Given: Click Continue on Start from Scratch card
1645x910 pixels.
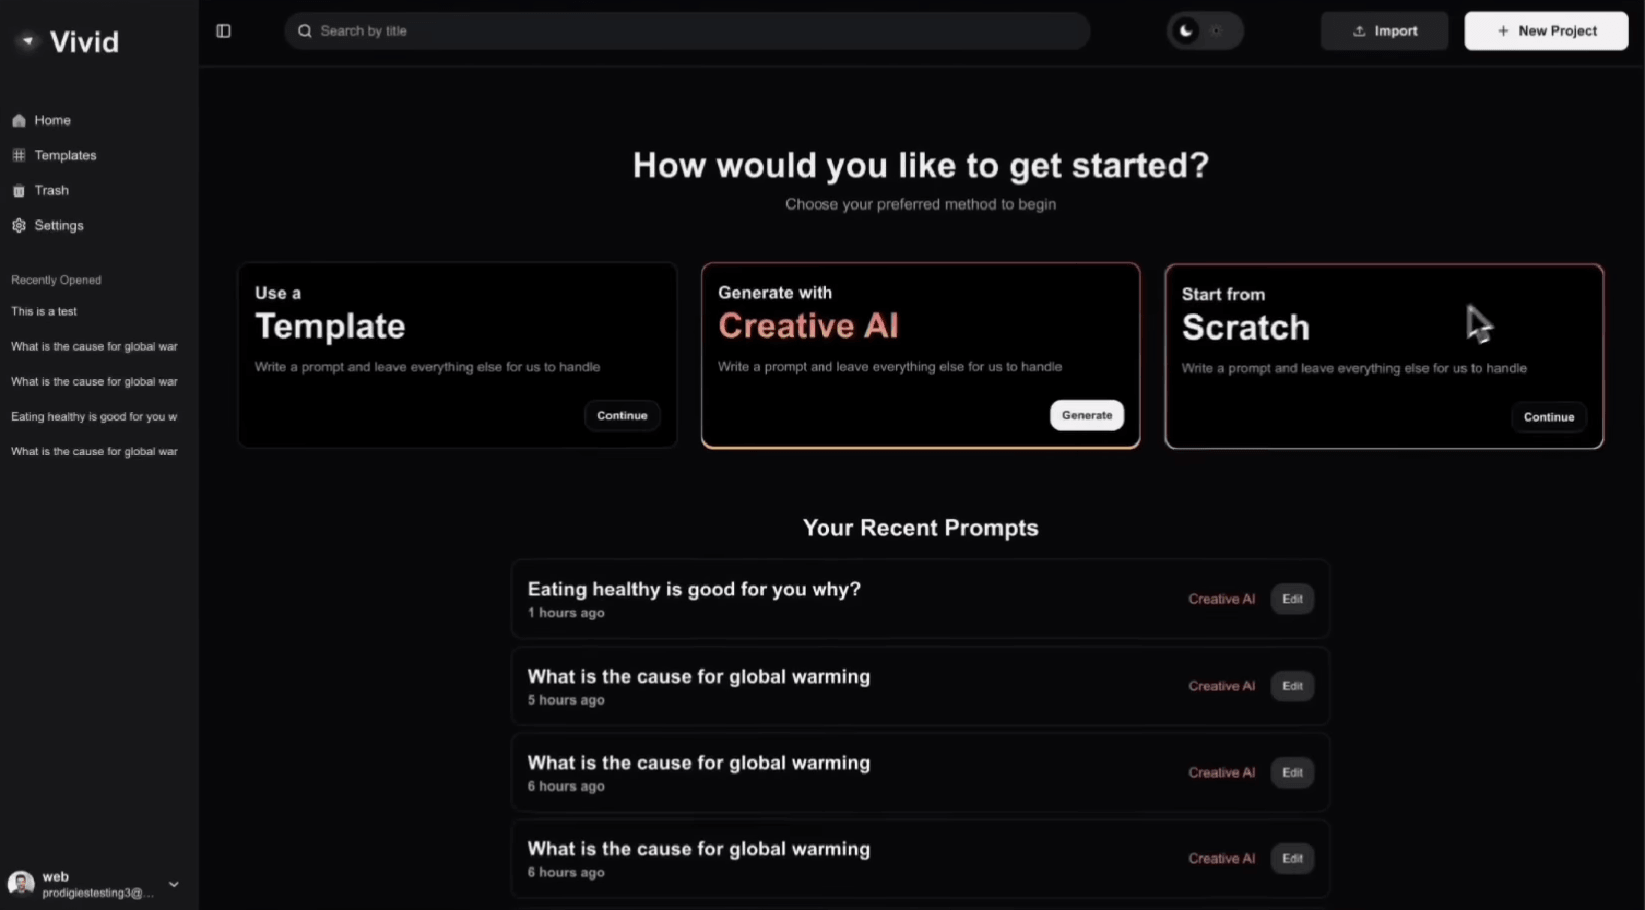Looking at the screenshot, I should (x=1549, y=417).
